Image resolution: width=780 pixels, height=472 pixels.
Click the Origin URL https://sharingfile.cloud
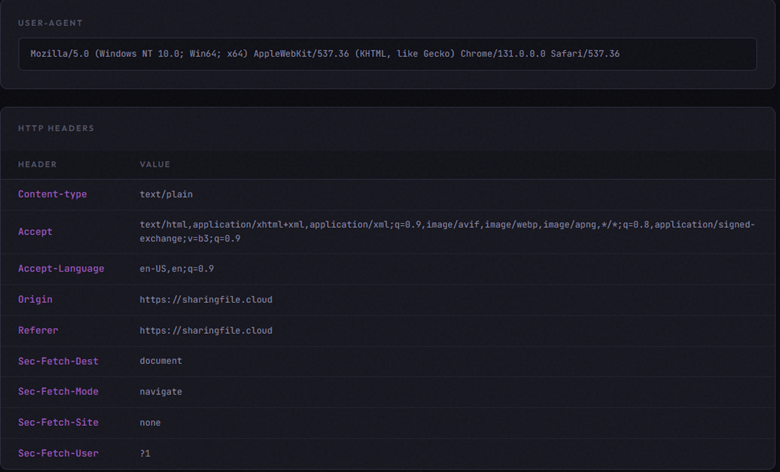206,299
